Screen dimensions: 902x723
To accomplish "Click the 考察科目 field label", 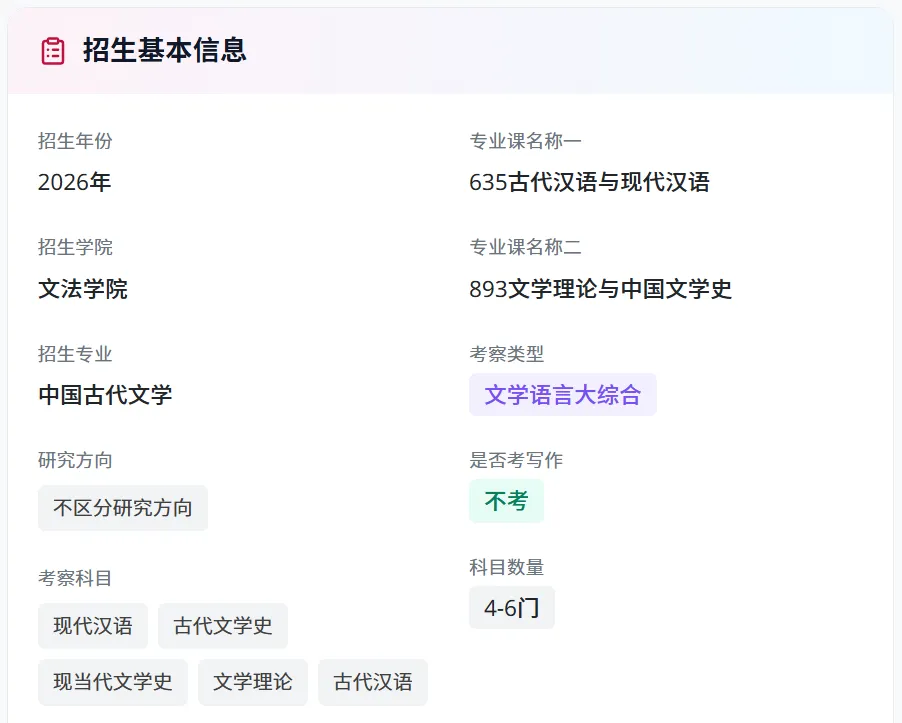I will click(x=75, y=578).
